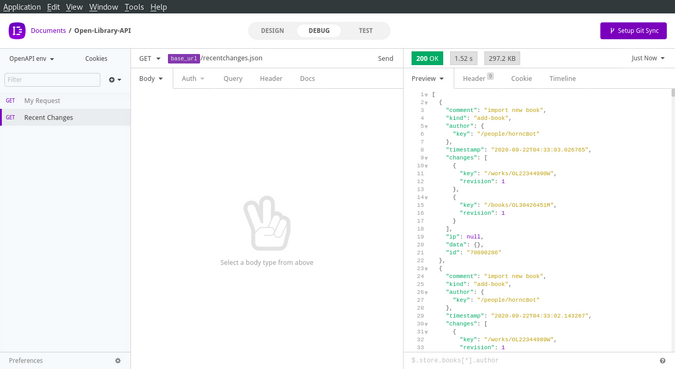The width and height of the screenshot is (675, 369).
Task: Open the create request plus menu icon
Action: pyautogui.click(x=115, y=80)
